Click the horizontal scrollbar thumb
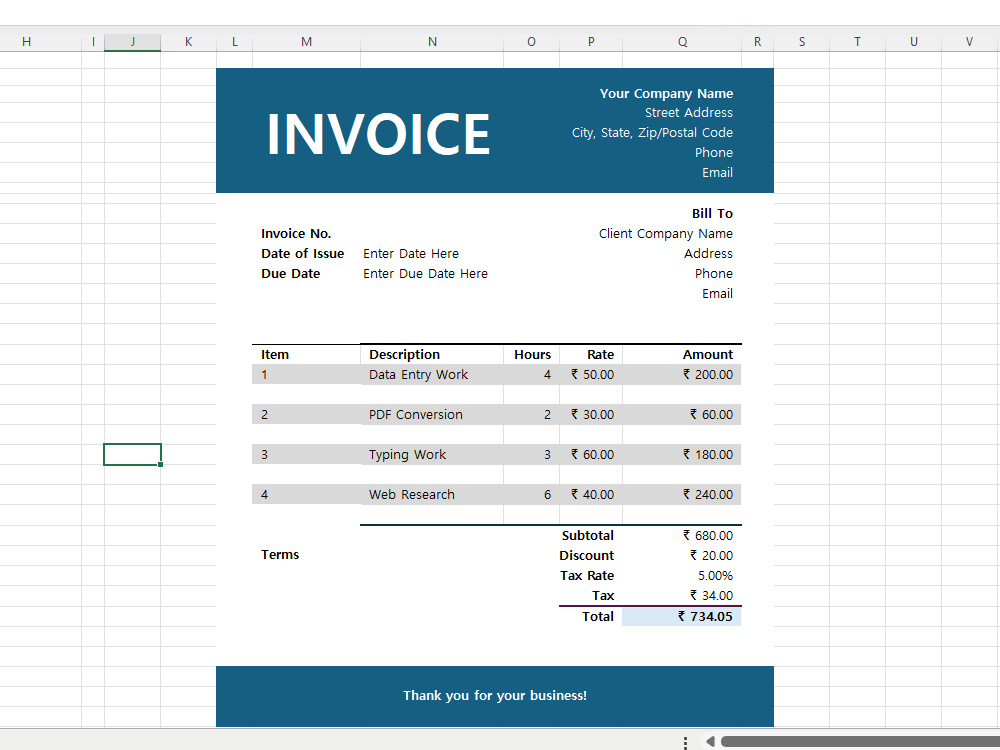 click(860, 741)
